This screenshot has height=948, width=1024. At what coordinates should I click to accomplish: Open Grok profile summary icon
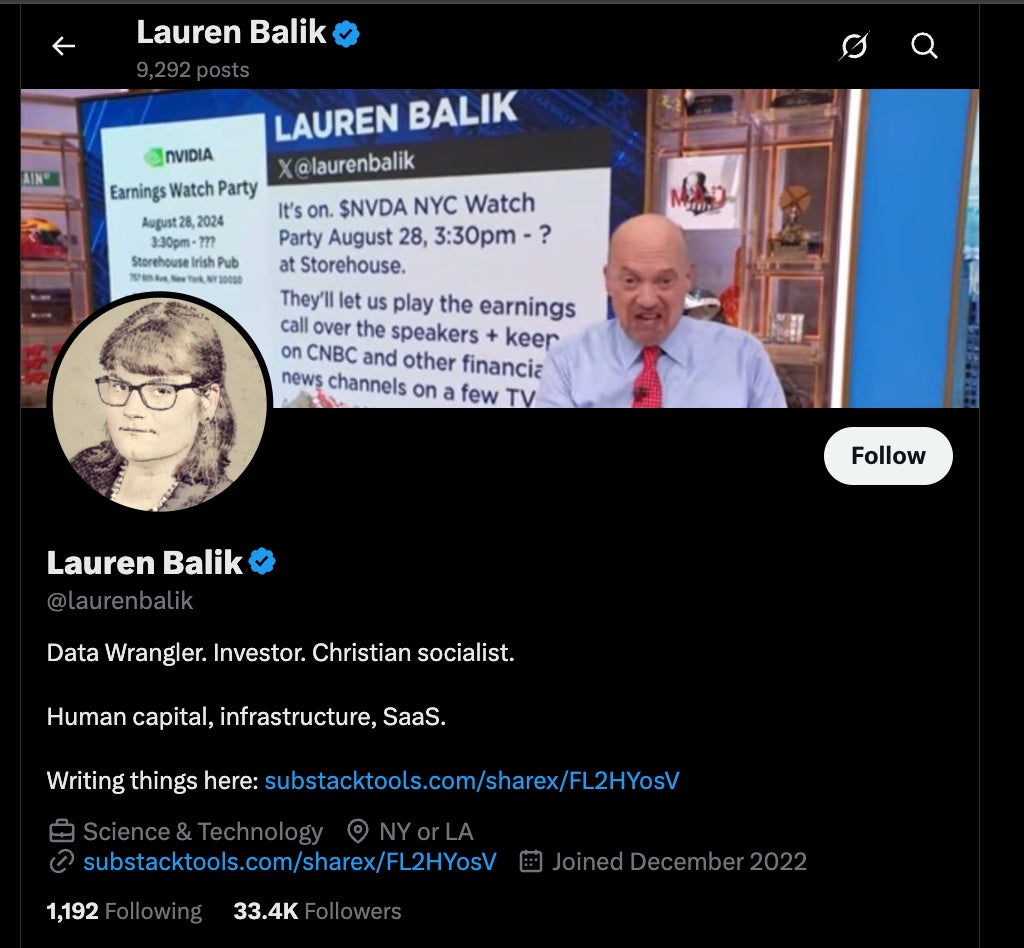[x=854, y=46]
